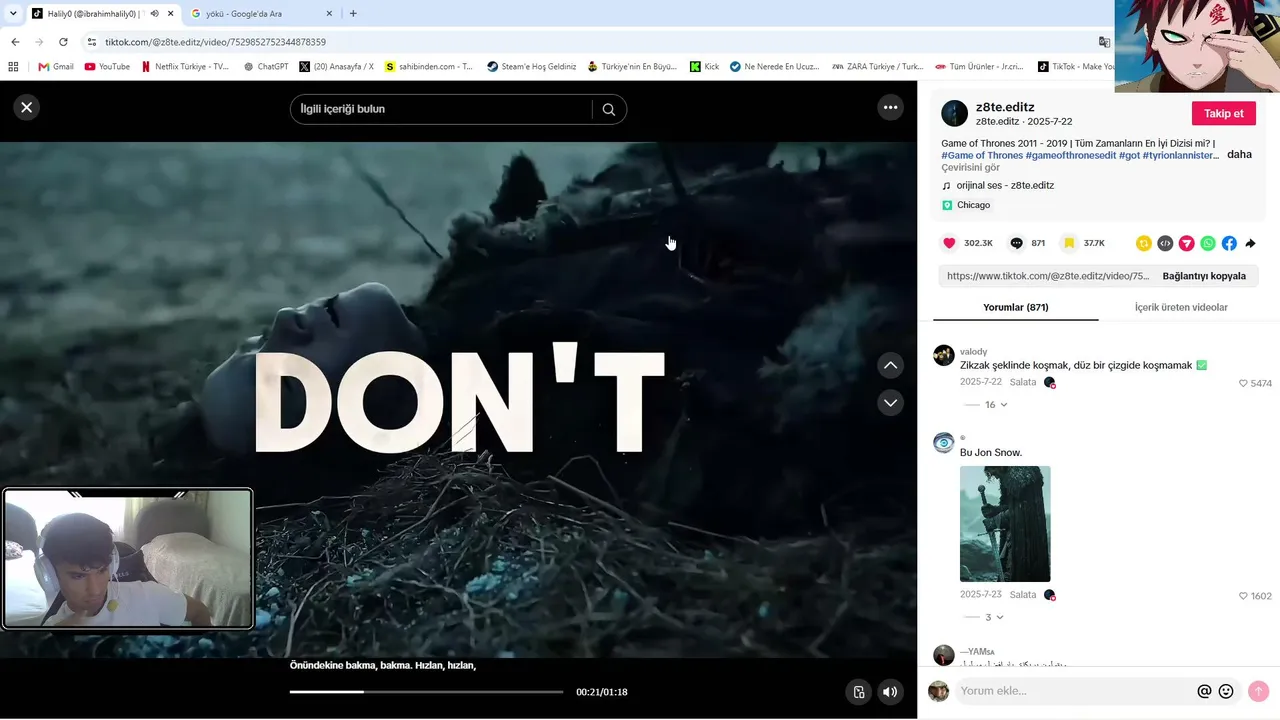Seek the video using the progress bar
Screen dimensions: 1280x720
tap(426, 692)
